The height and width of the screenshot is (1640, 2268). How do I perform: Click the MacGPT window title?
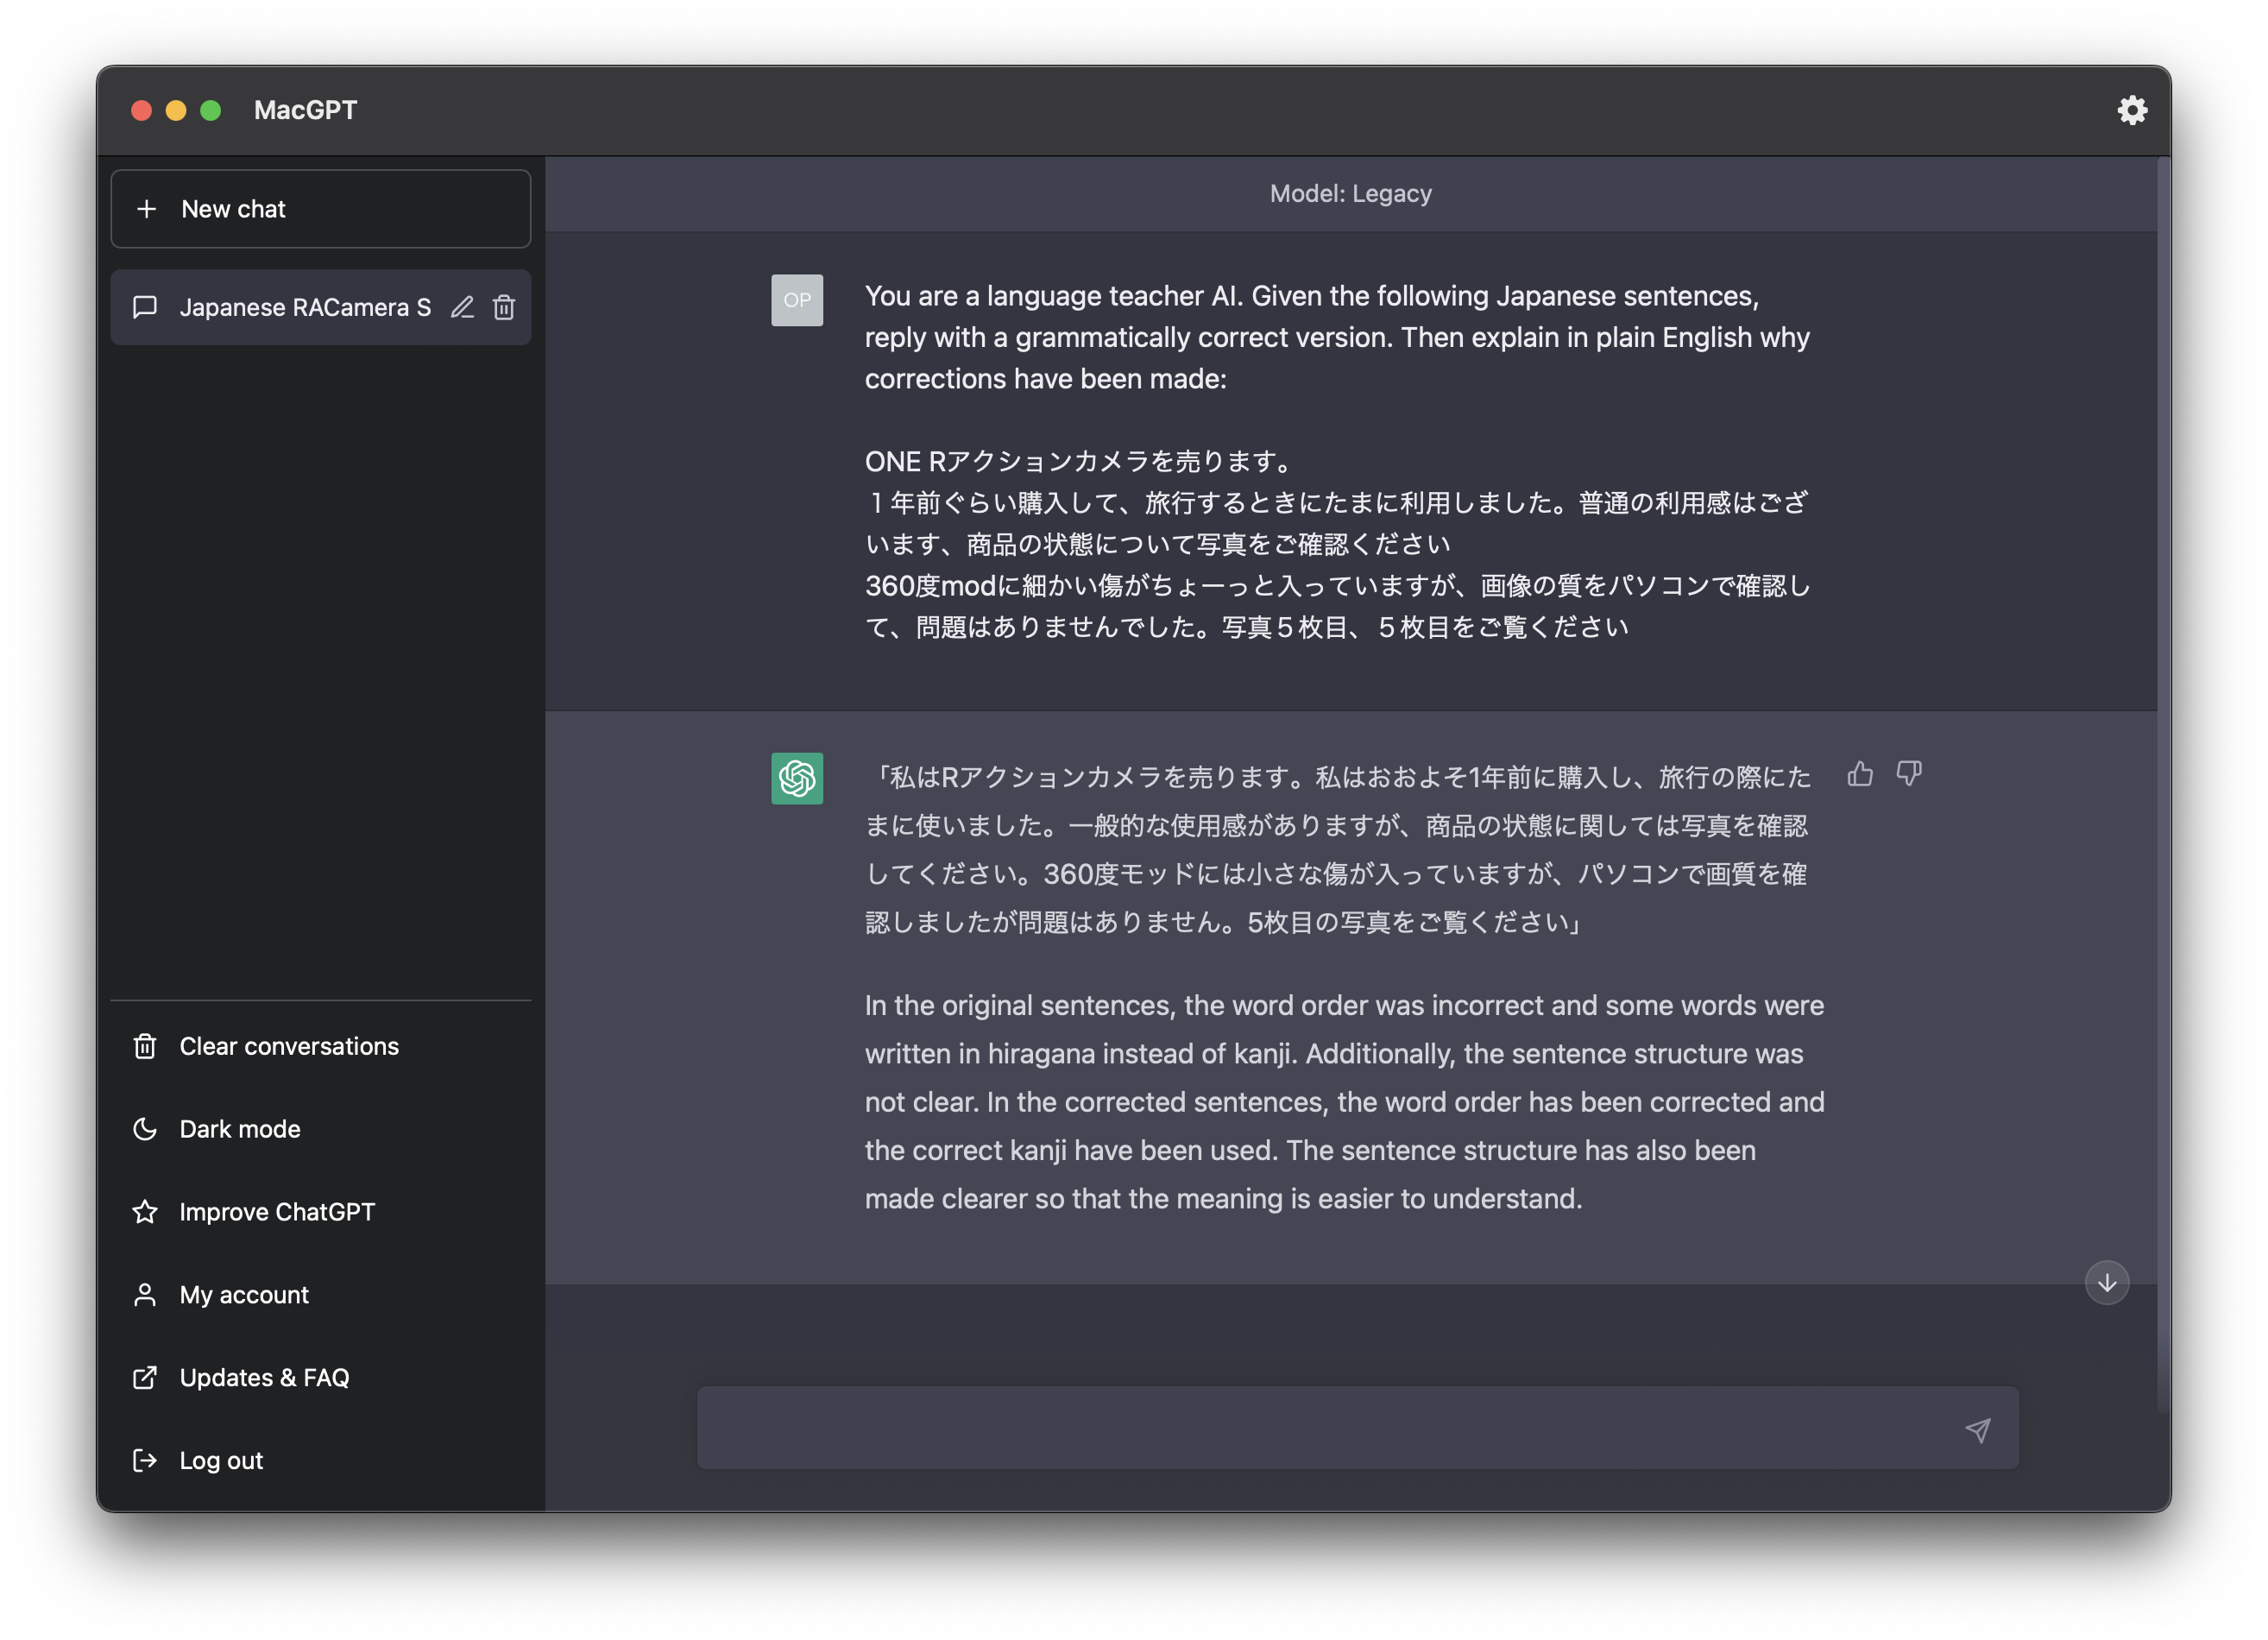click(305, 110)
